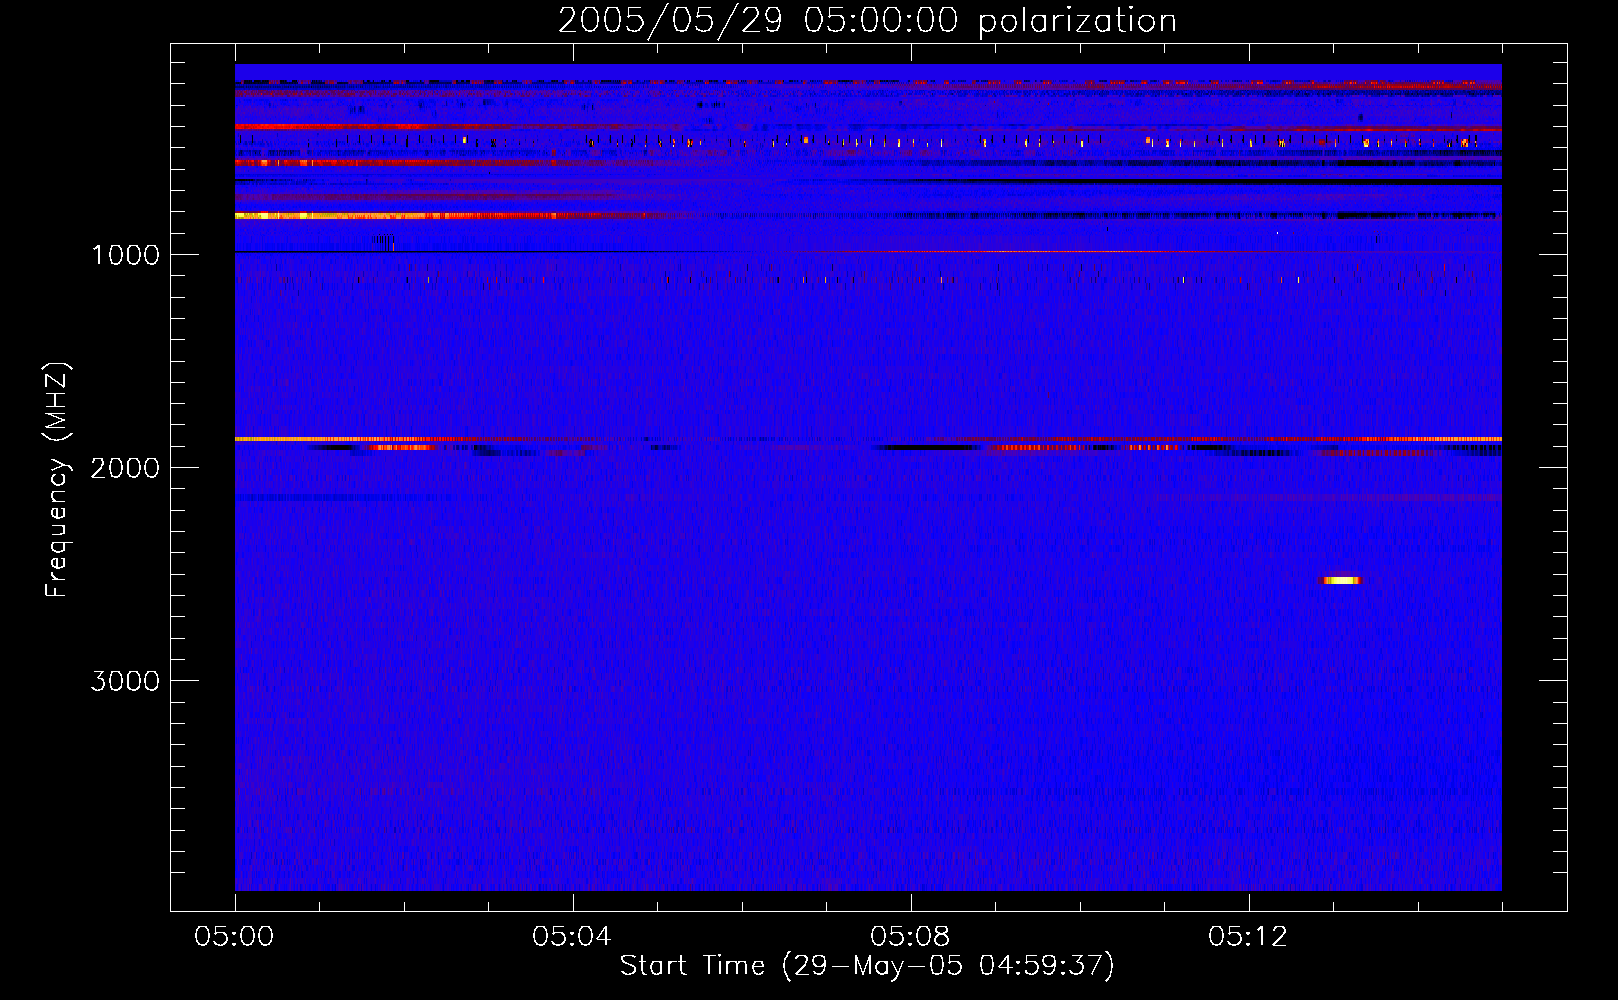Click the 'Frequency (MHZ)' axis label
1618x1000 pixels.
pos(57,480)
